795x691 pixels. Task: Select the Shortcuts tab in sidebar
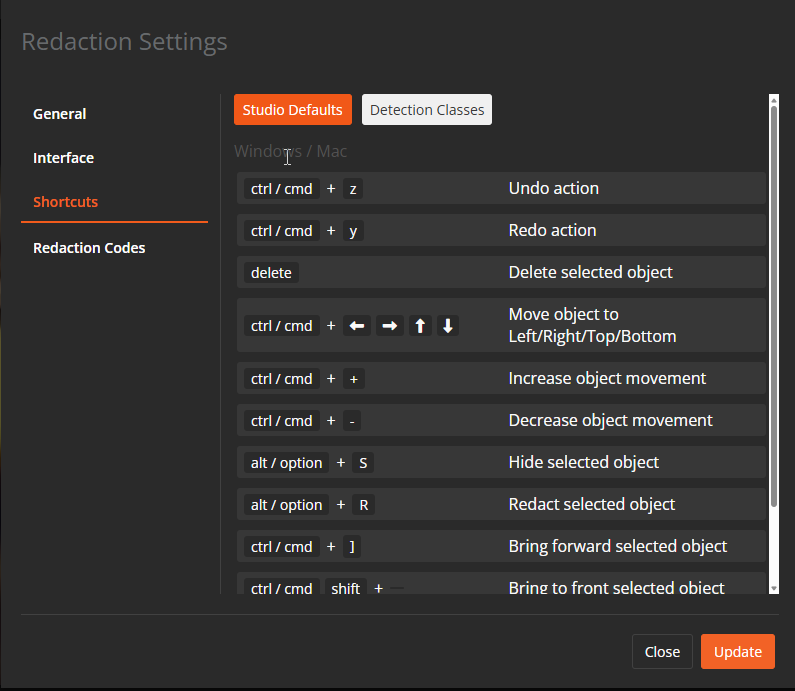click(65, 202)
